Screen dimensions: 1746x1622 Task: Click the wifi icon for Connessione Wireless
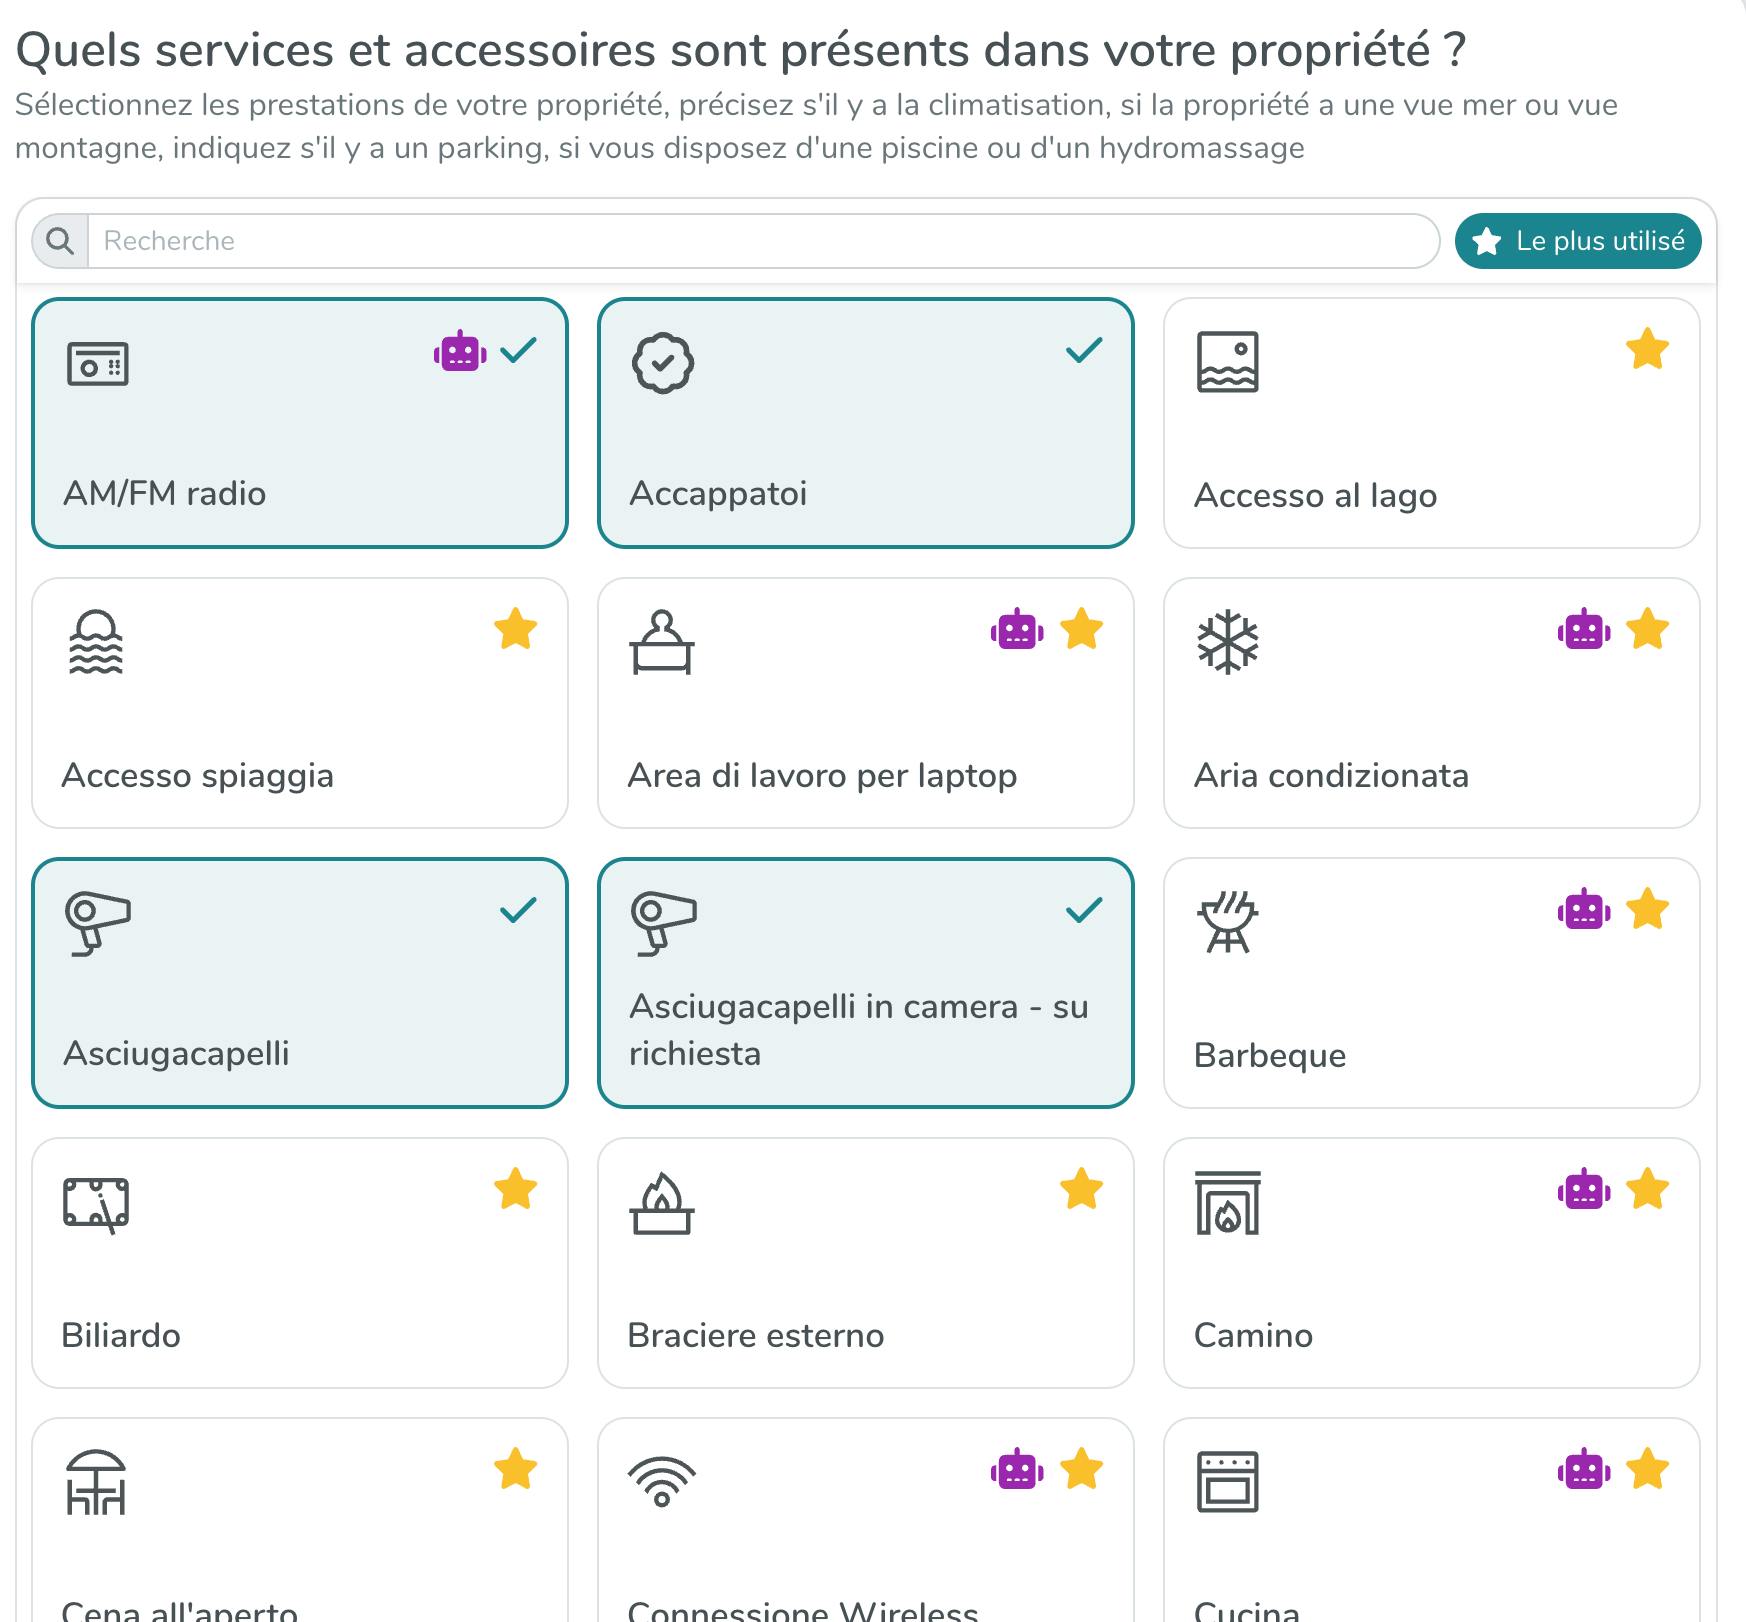pyautogui.click(x=661, y=1481)
